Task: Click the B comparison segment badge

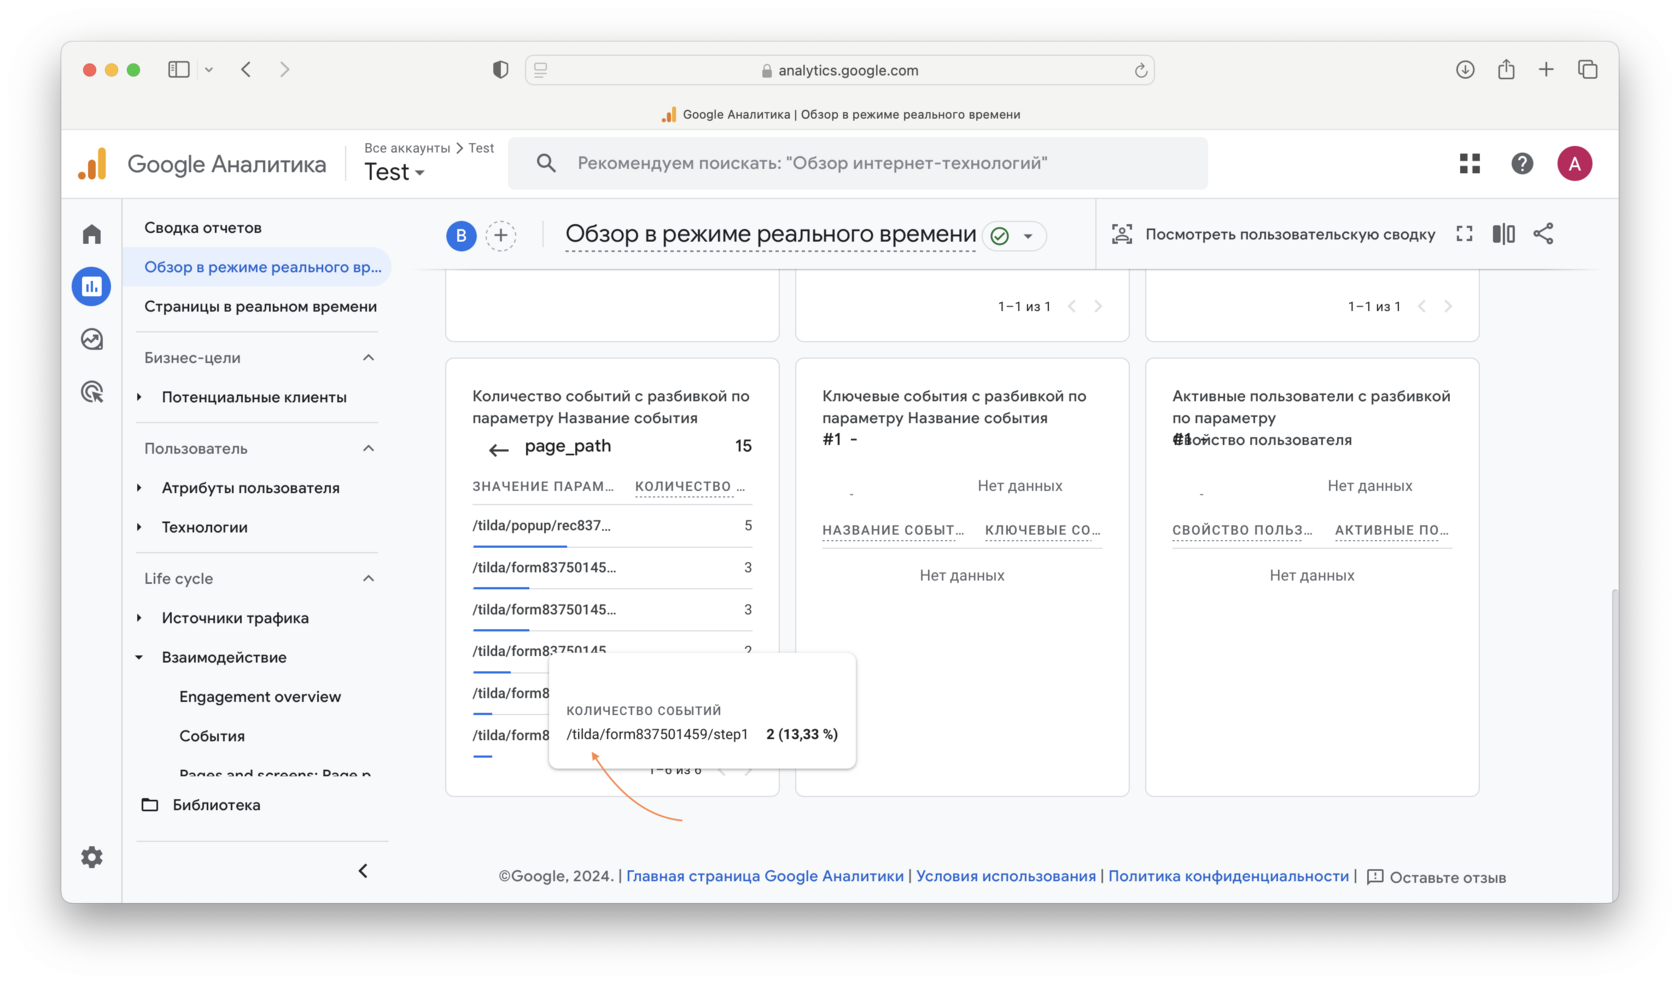Action: pyautogui.click(x=461, y=236)
